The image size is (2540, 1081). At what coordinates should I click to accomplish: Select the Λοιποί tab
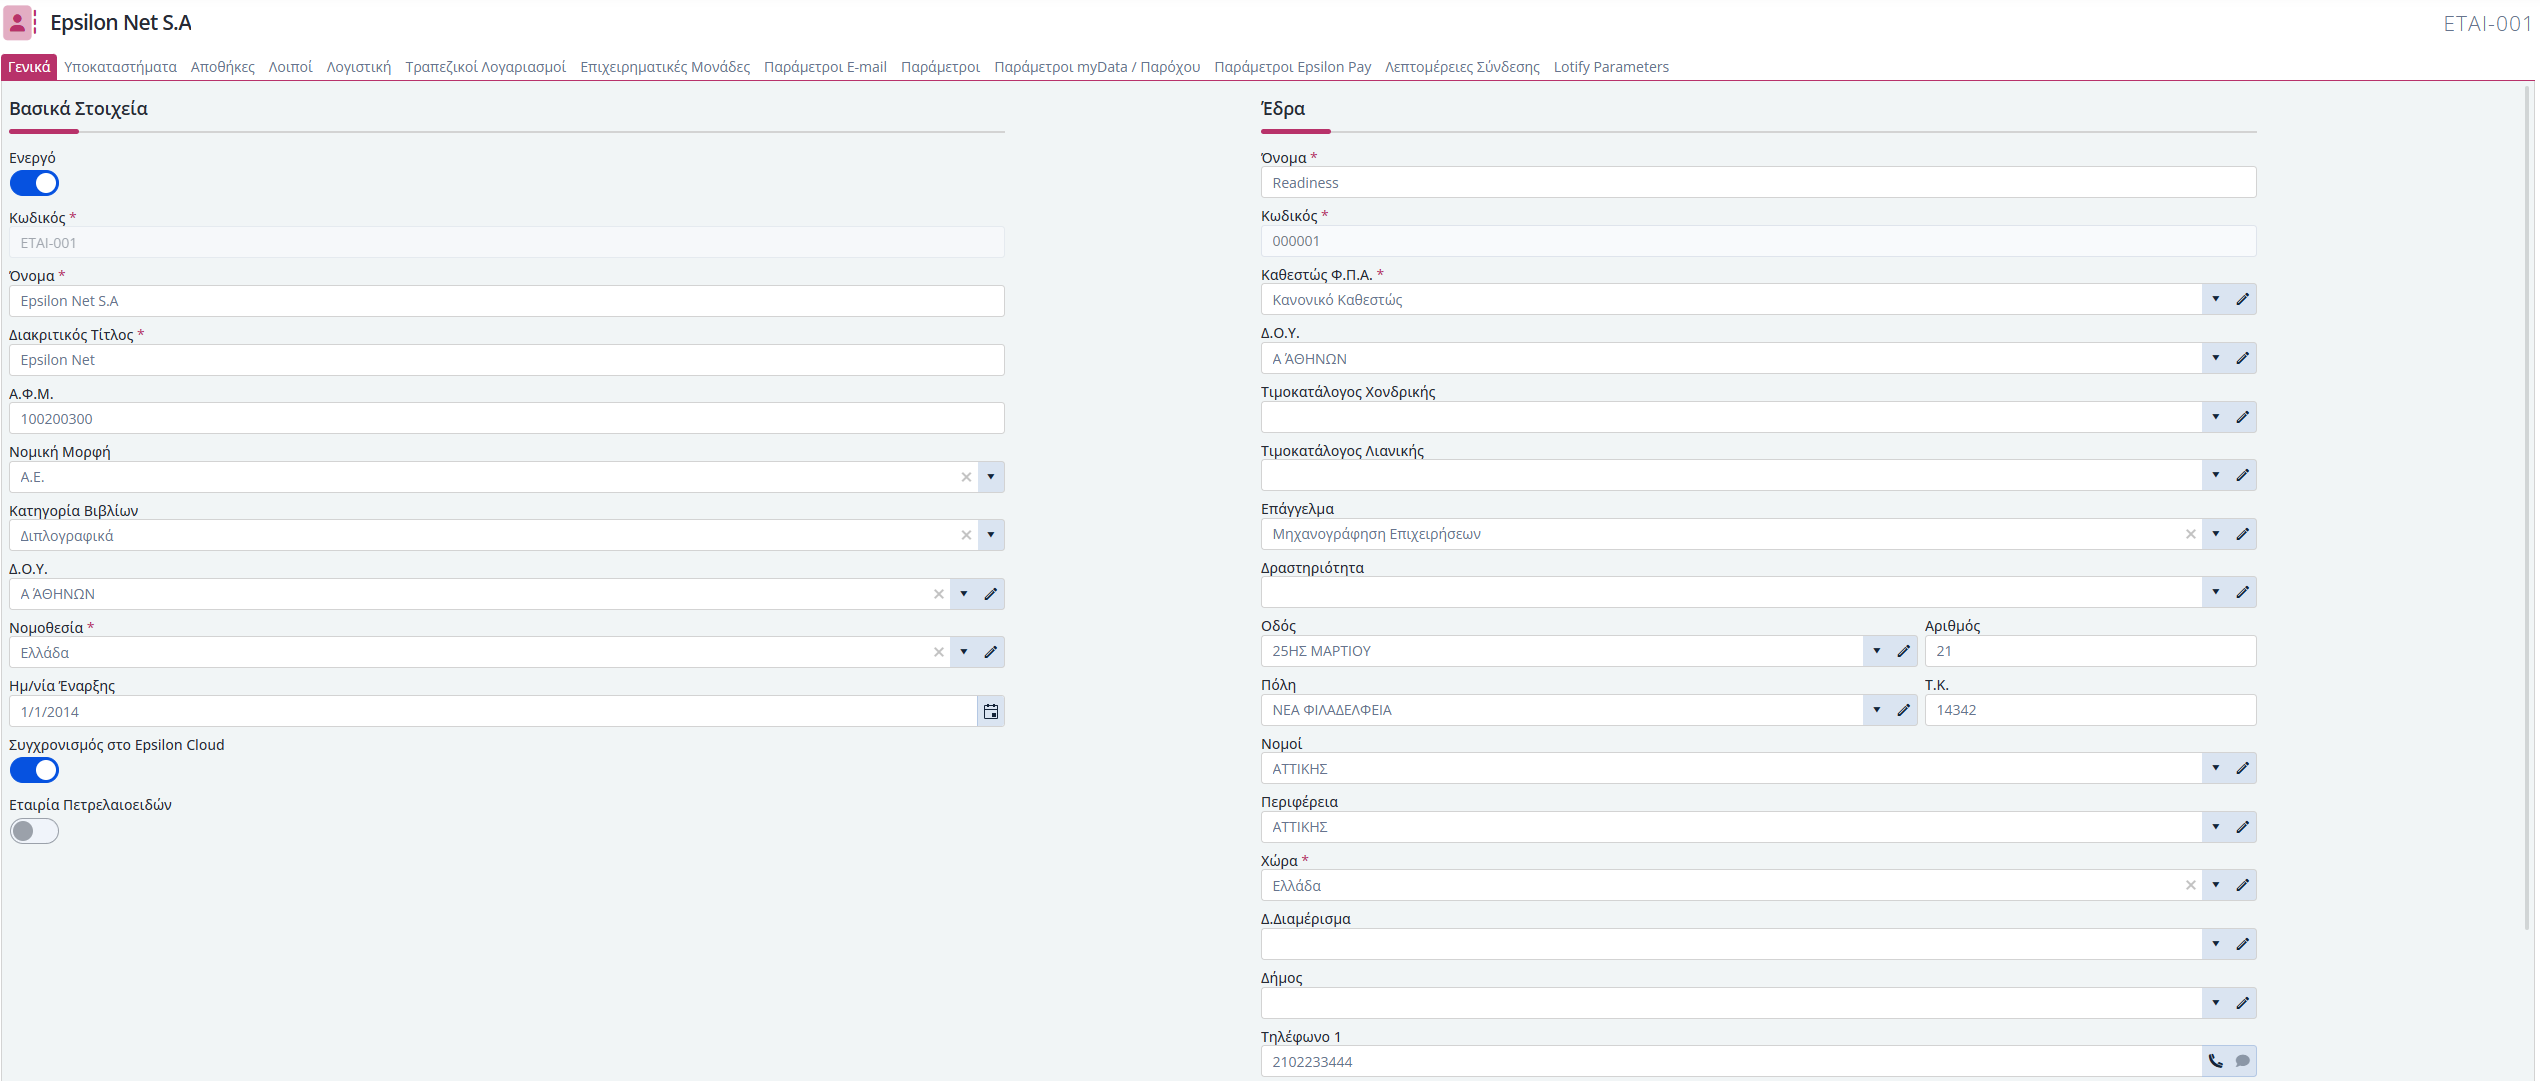click(290, 67)
